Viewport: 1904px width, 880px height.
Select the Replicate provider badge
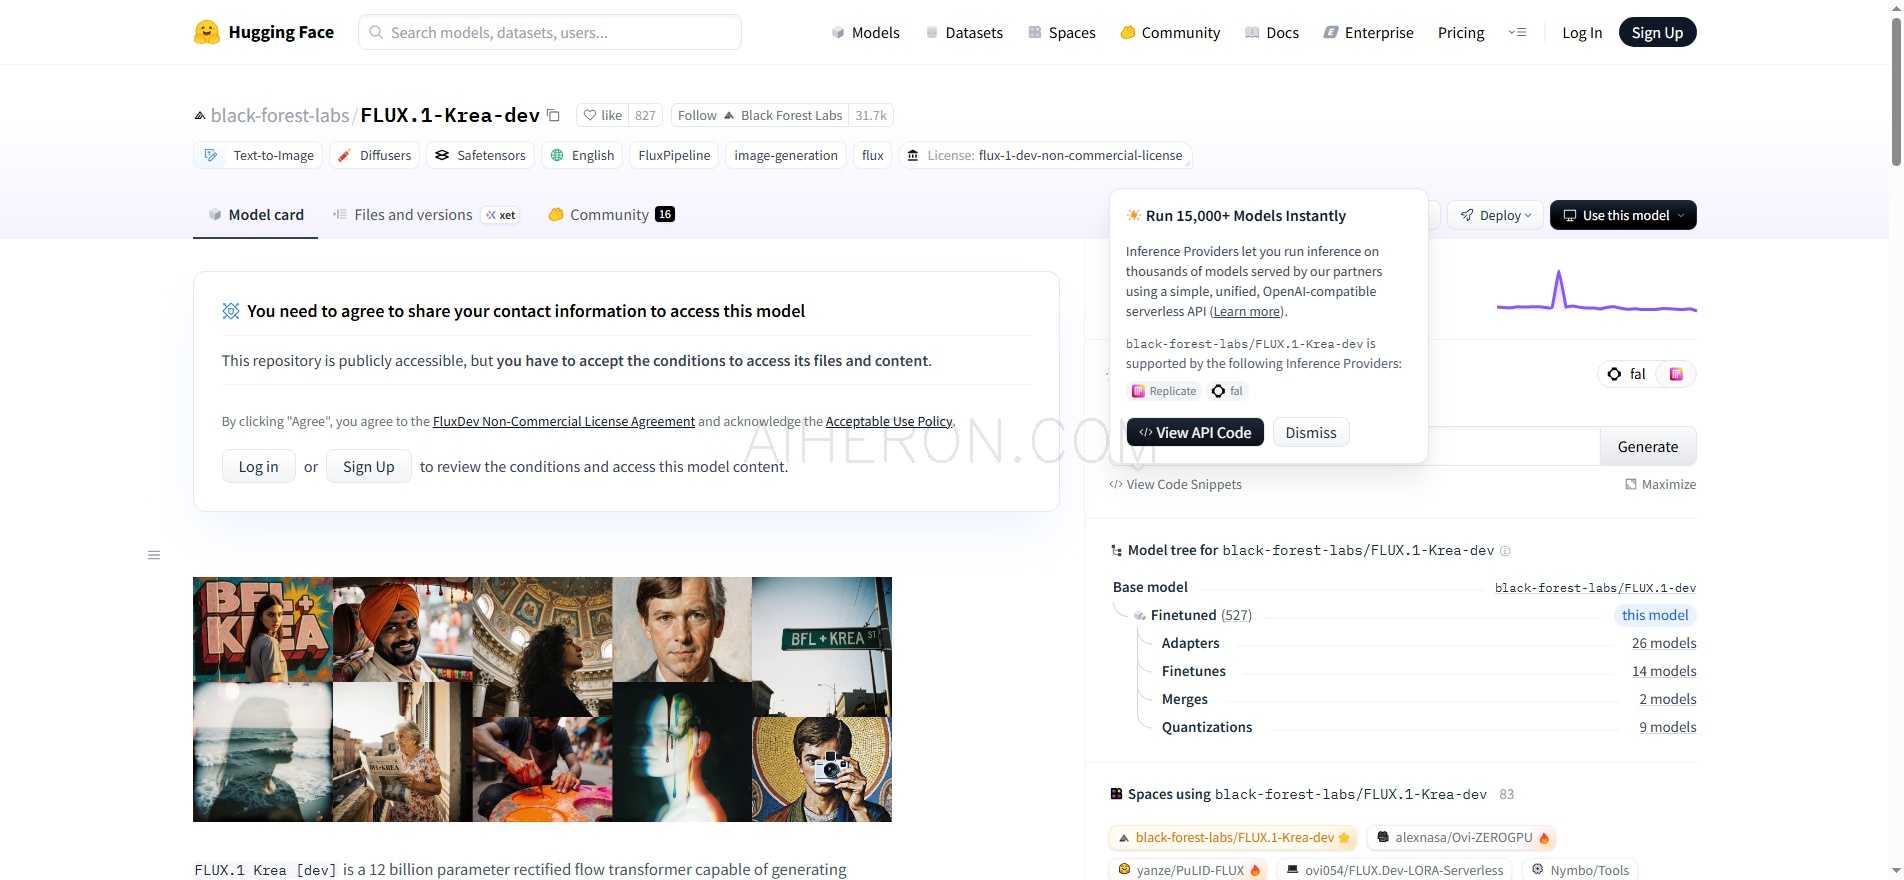click(x=1163, y=391)
